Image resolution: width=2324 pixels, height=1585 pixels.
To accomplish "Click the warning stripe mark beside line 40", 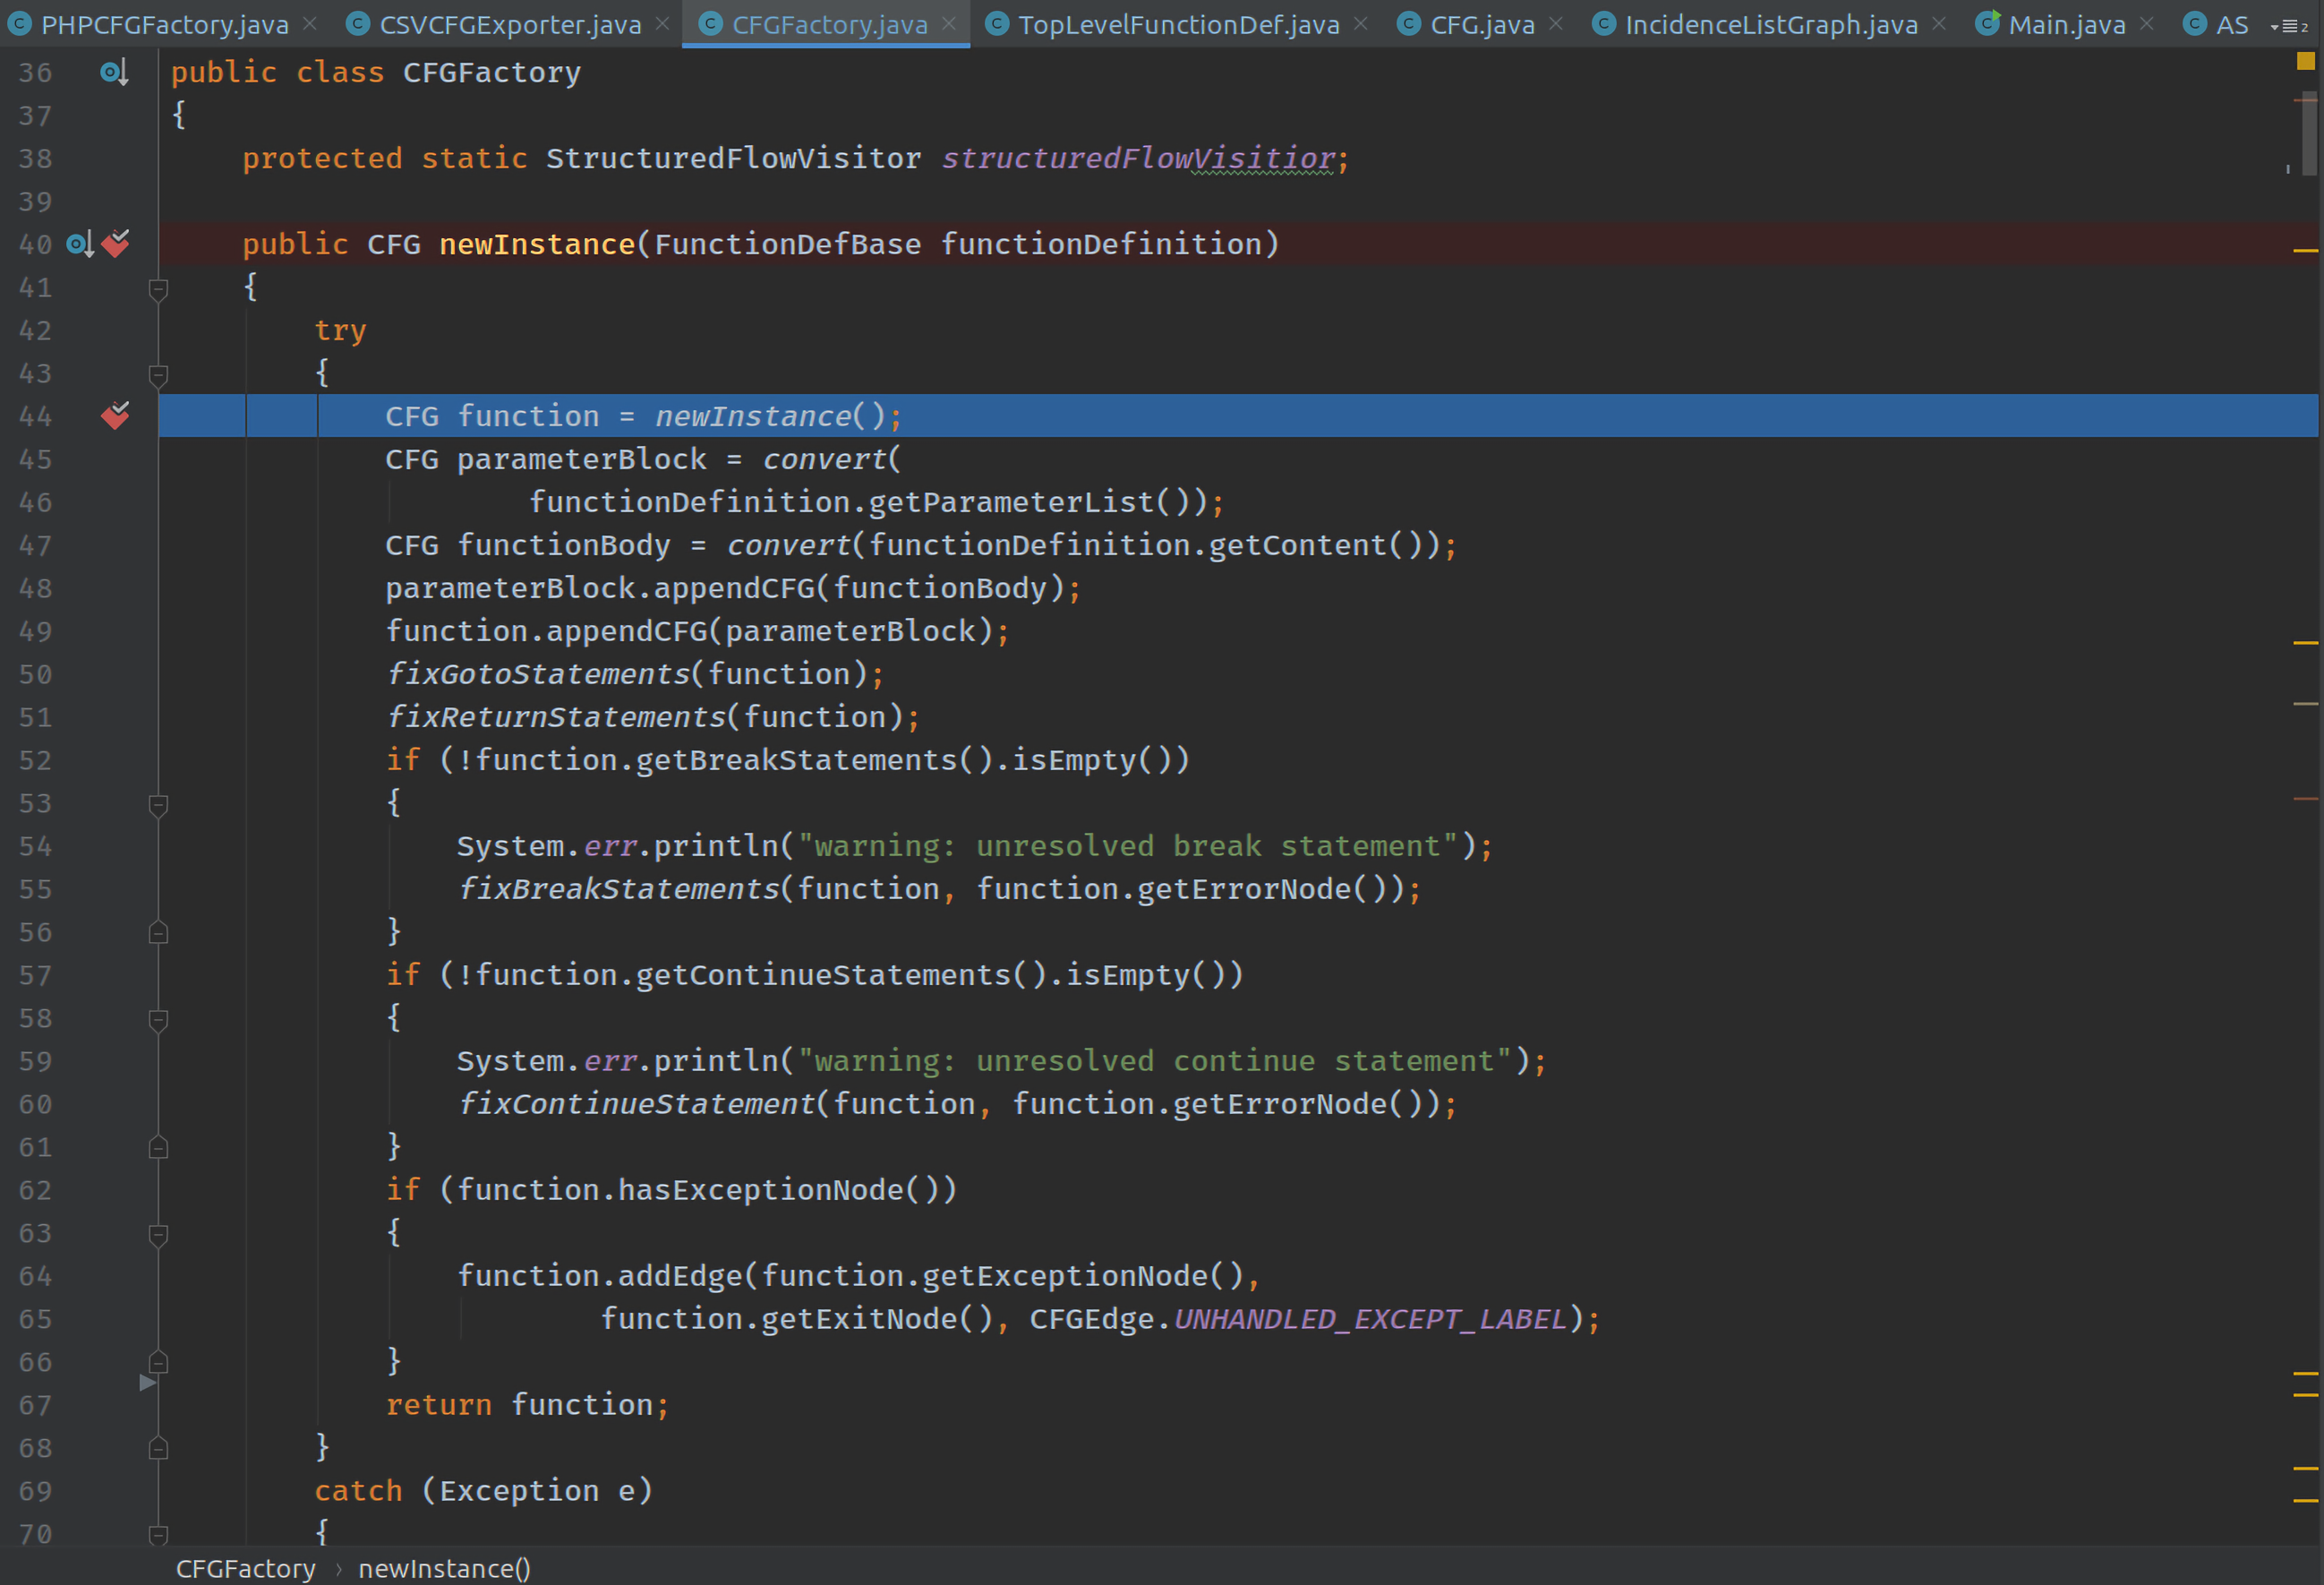I will [x=2305, y=250].
